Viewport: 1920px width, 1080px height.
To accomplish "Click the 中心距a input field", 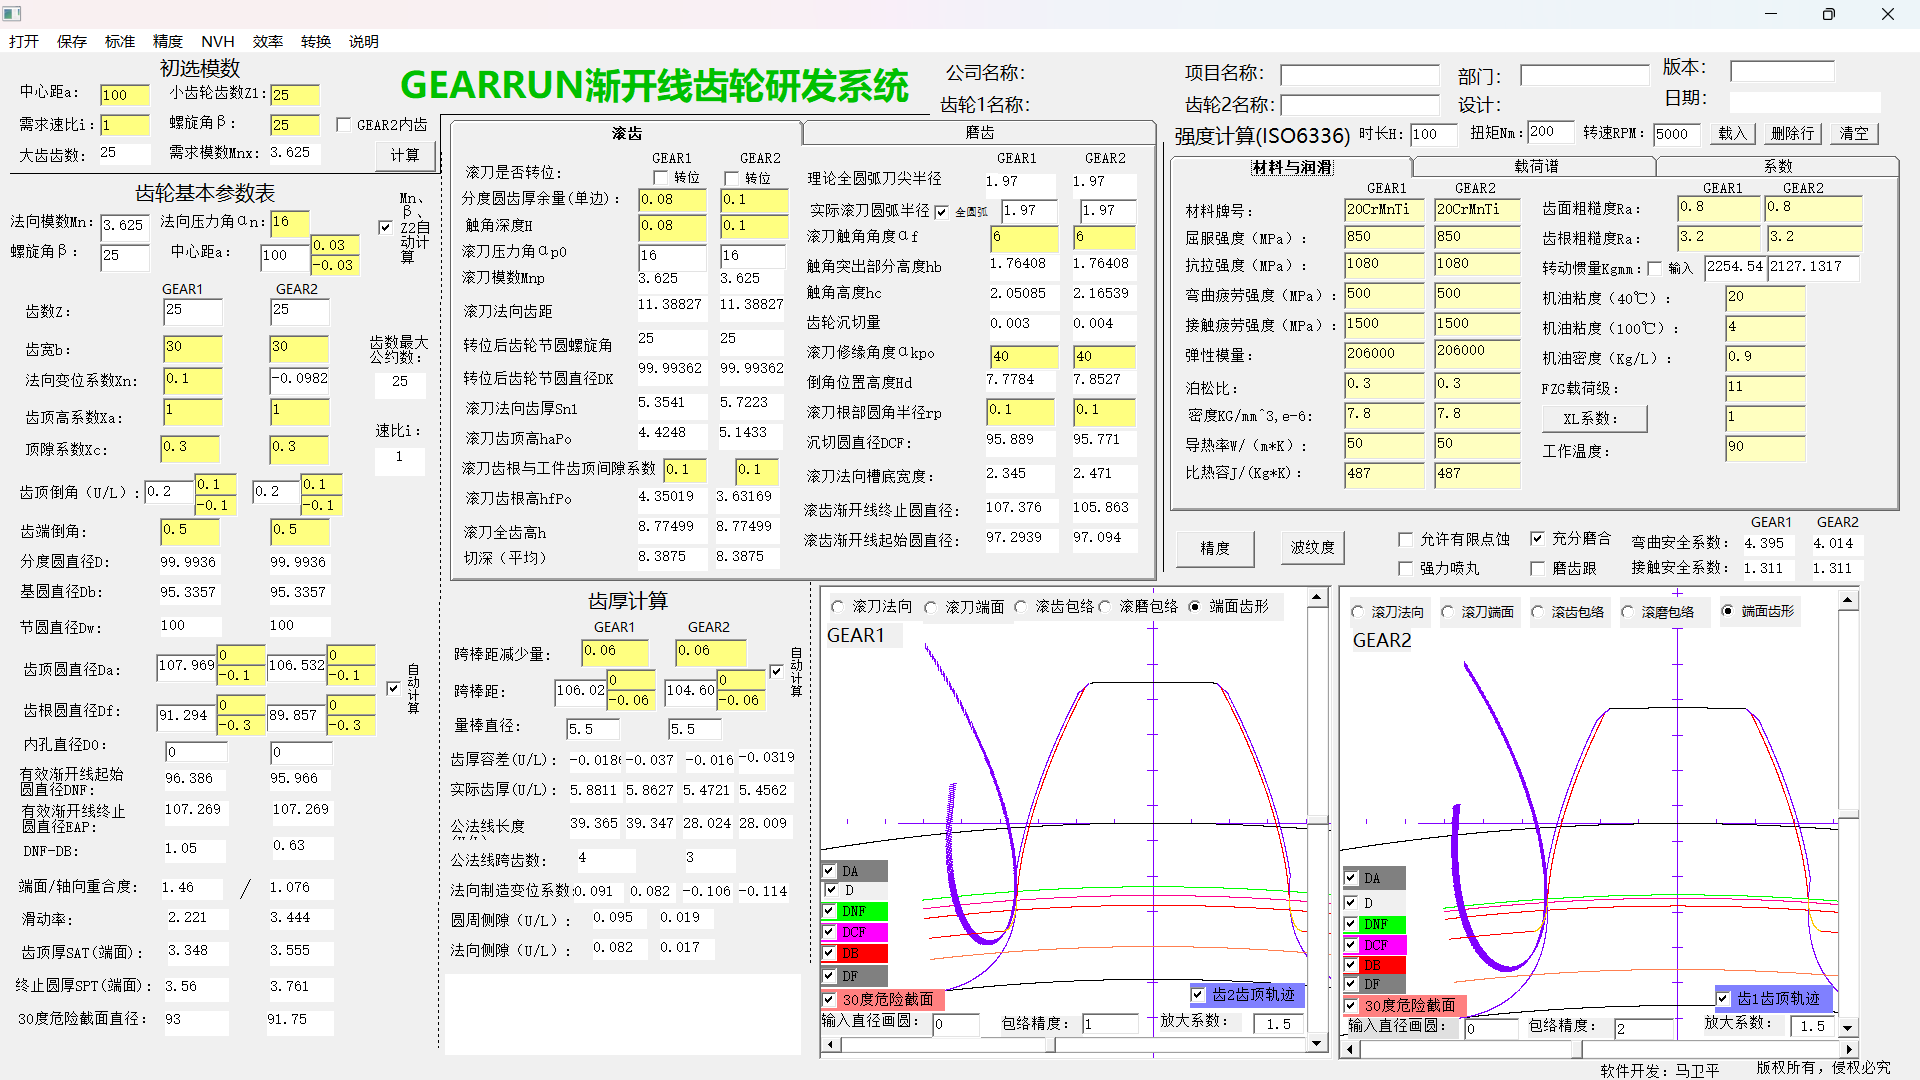I will pyautogui.click(x=124, y=95).
